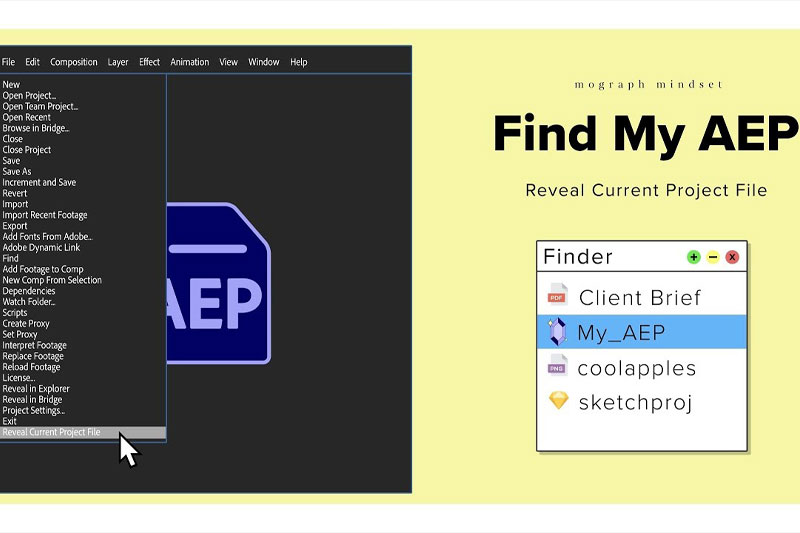Click the mograph mindset text
The height and width of the screenshot is (533, 800).
(648, 85)
